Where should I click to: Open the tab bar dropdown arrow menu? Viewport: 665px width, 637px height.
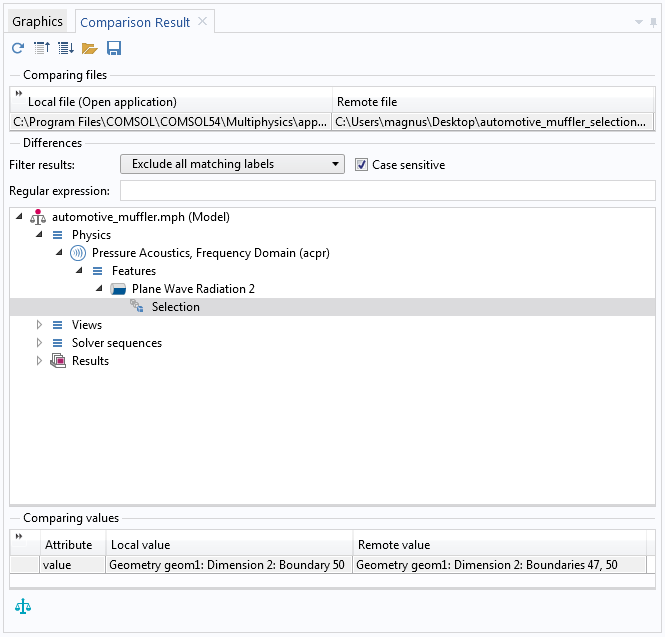click(639, 22)
